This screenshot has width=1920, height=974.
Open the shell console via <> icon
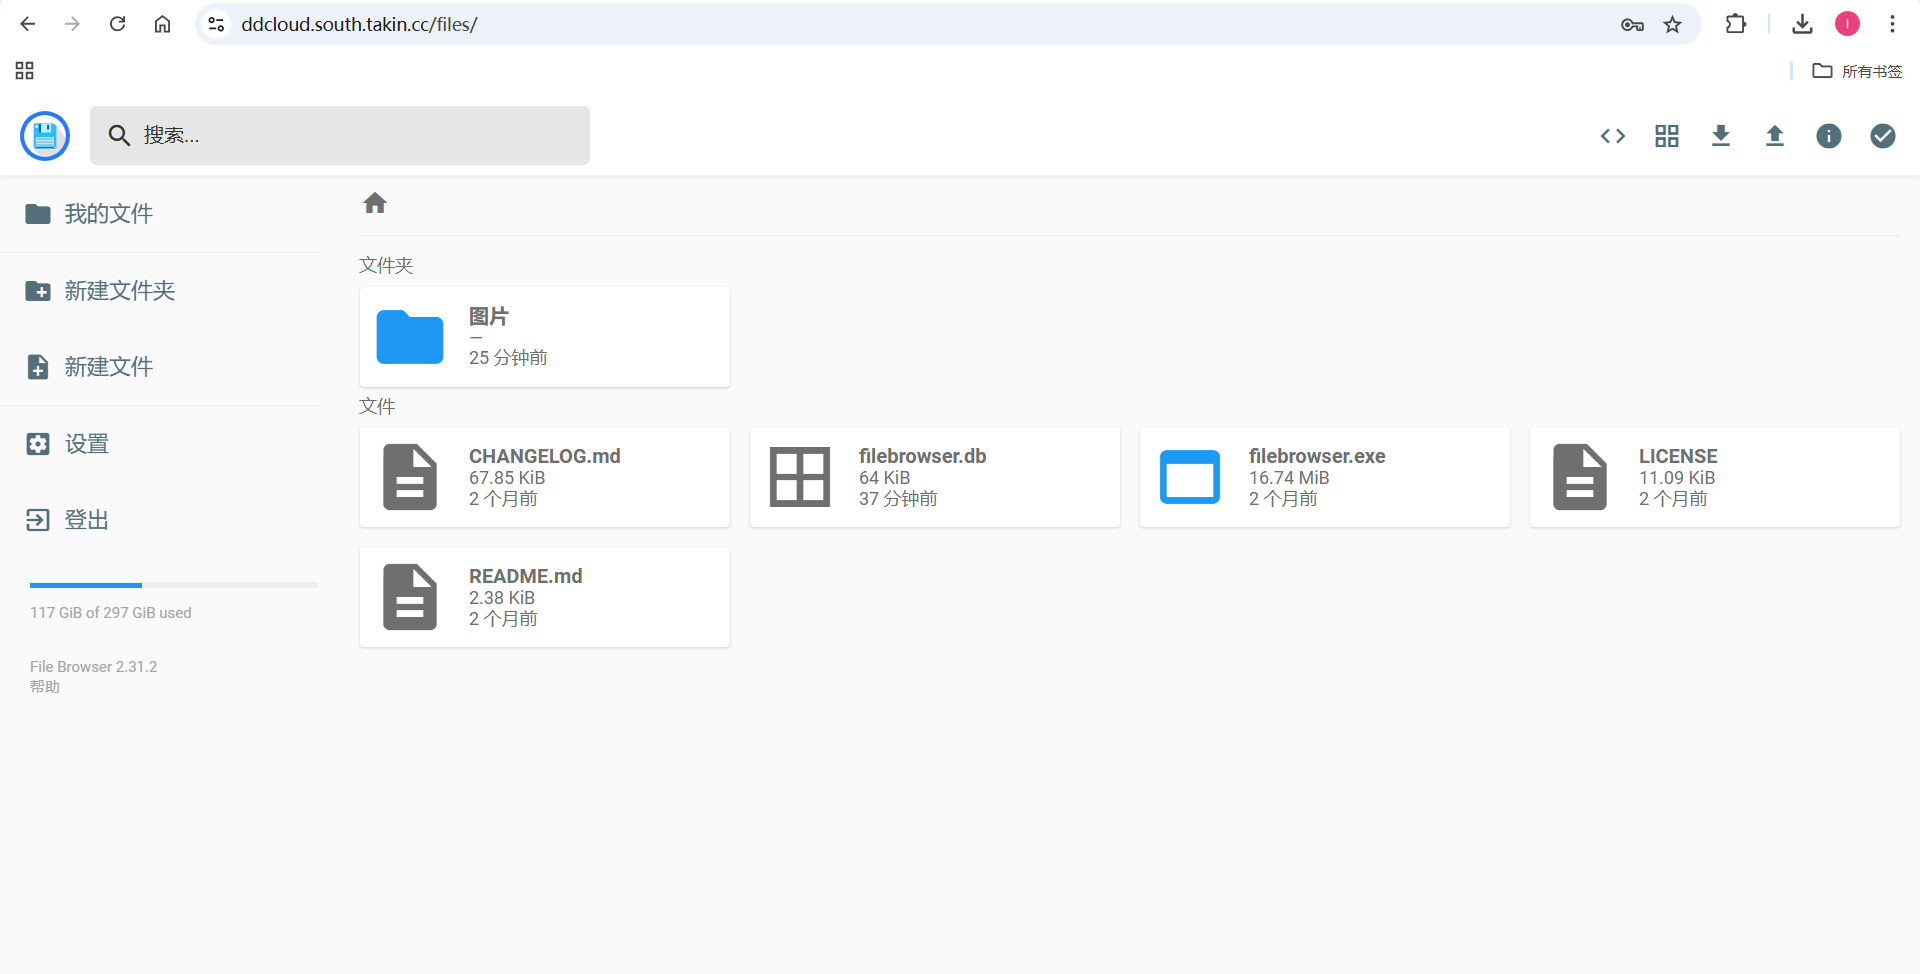[x=1612, y=136]
